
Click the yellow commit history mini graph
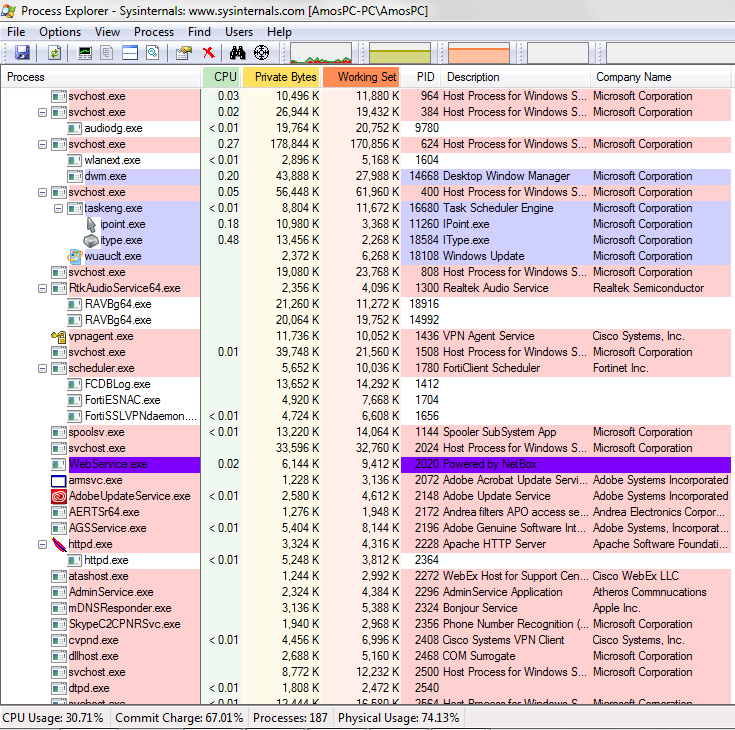click(x=400, y=53)
